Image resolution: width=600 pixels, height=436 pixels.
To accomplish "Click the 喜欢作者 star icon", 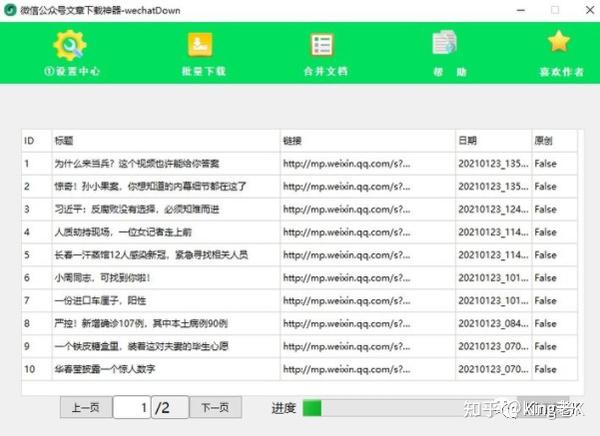I will 559,41.
